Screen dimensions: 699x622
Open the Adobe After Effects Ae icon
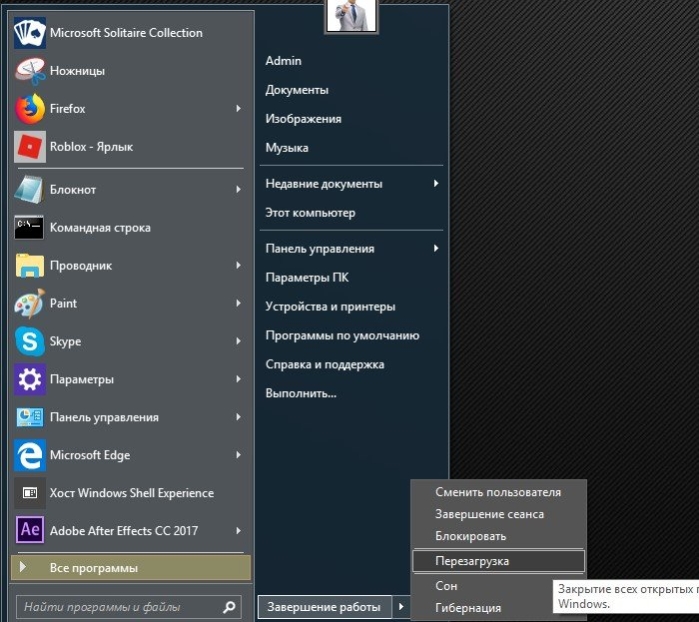(29, 530)
